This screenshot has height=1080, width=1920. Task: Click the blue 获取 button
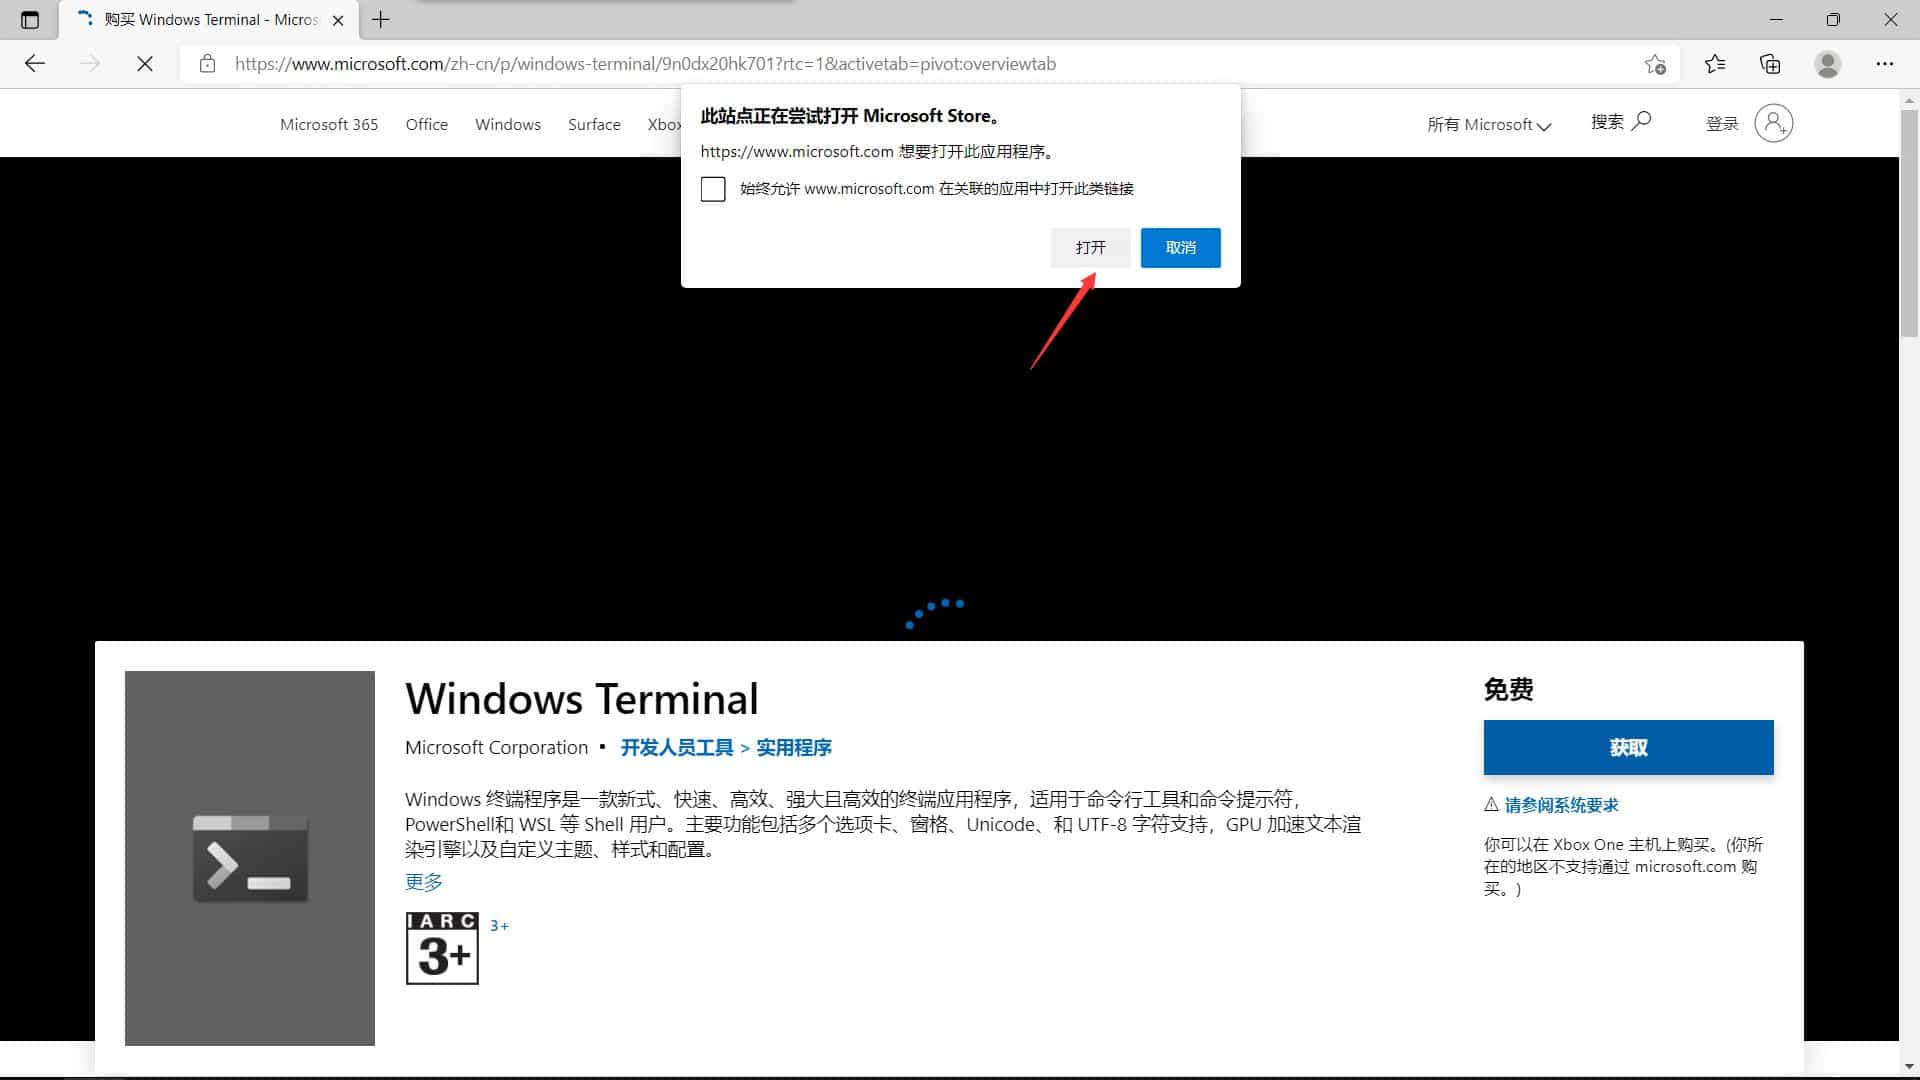(x=1628, y=747)
